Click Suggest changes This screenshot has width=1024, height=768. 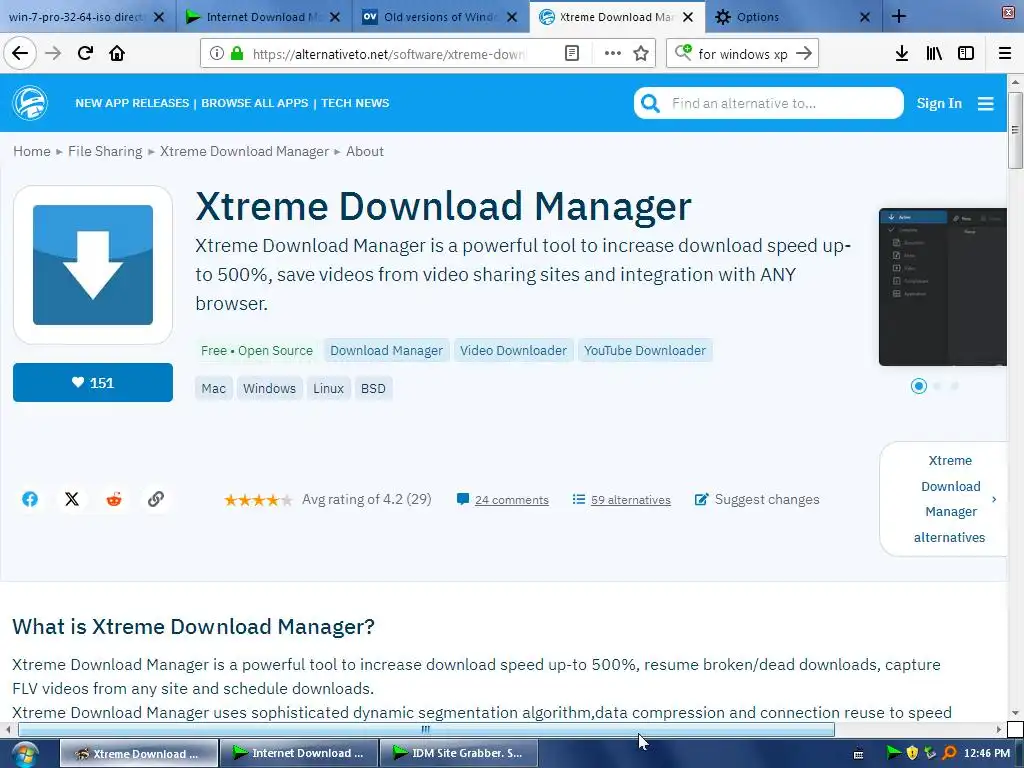point(757,500)
